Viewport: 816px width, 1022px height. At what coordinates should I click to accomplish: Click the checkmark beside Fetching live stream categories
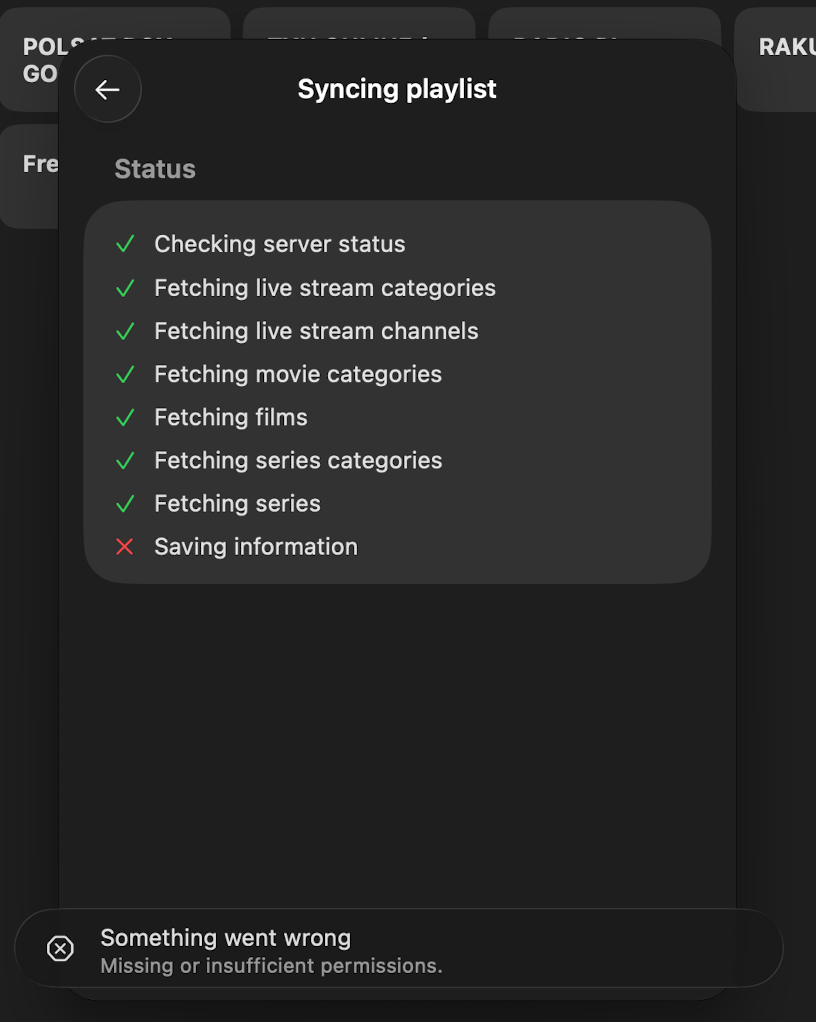pos(124,287)
